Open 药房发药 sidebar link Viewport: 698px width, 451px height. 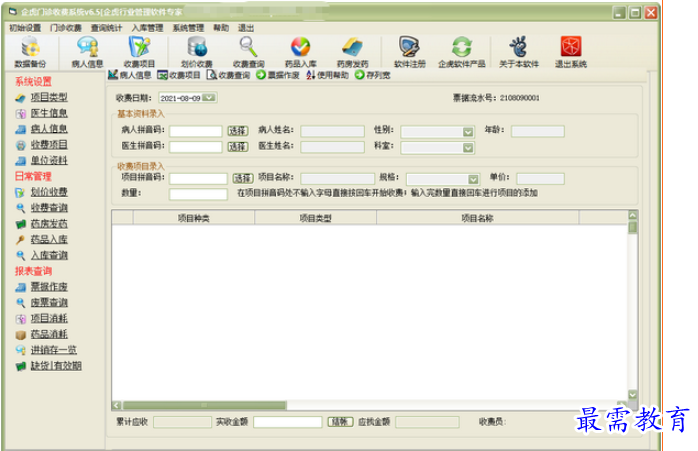(x=49, y=224)
